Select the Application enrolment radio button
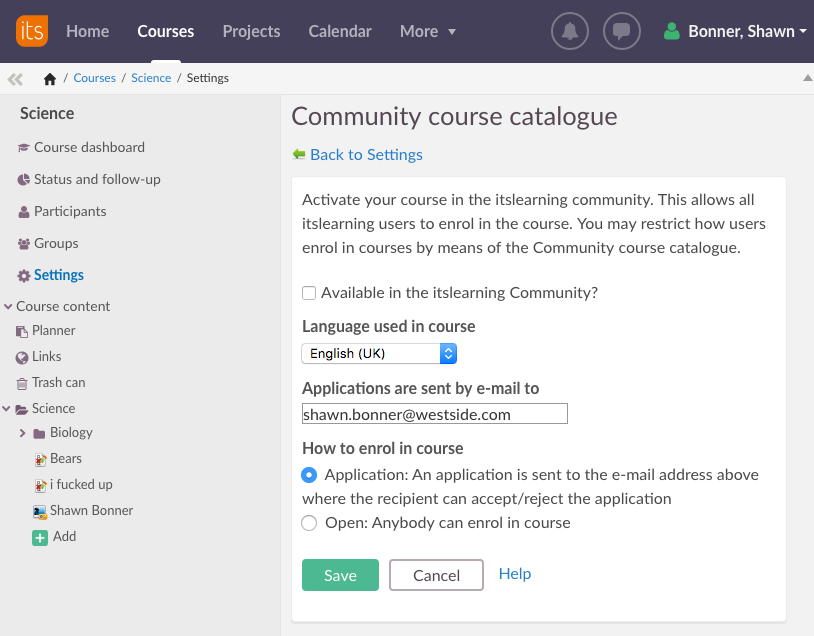 pos(309,475)
